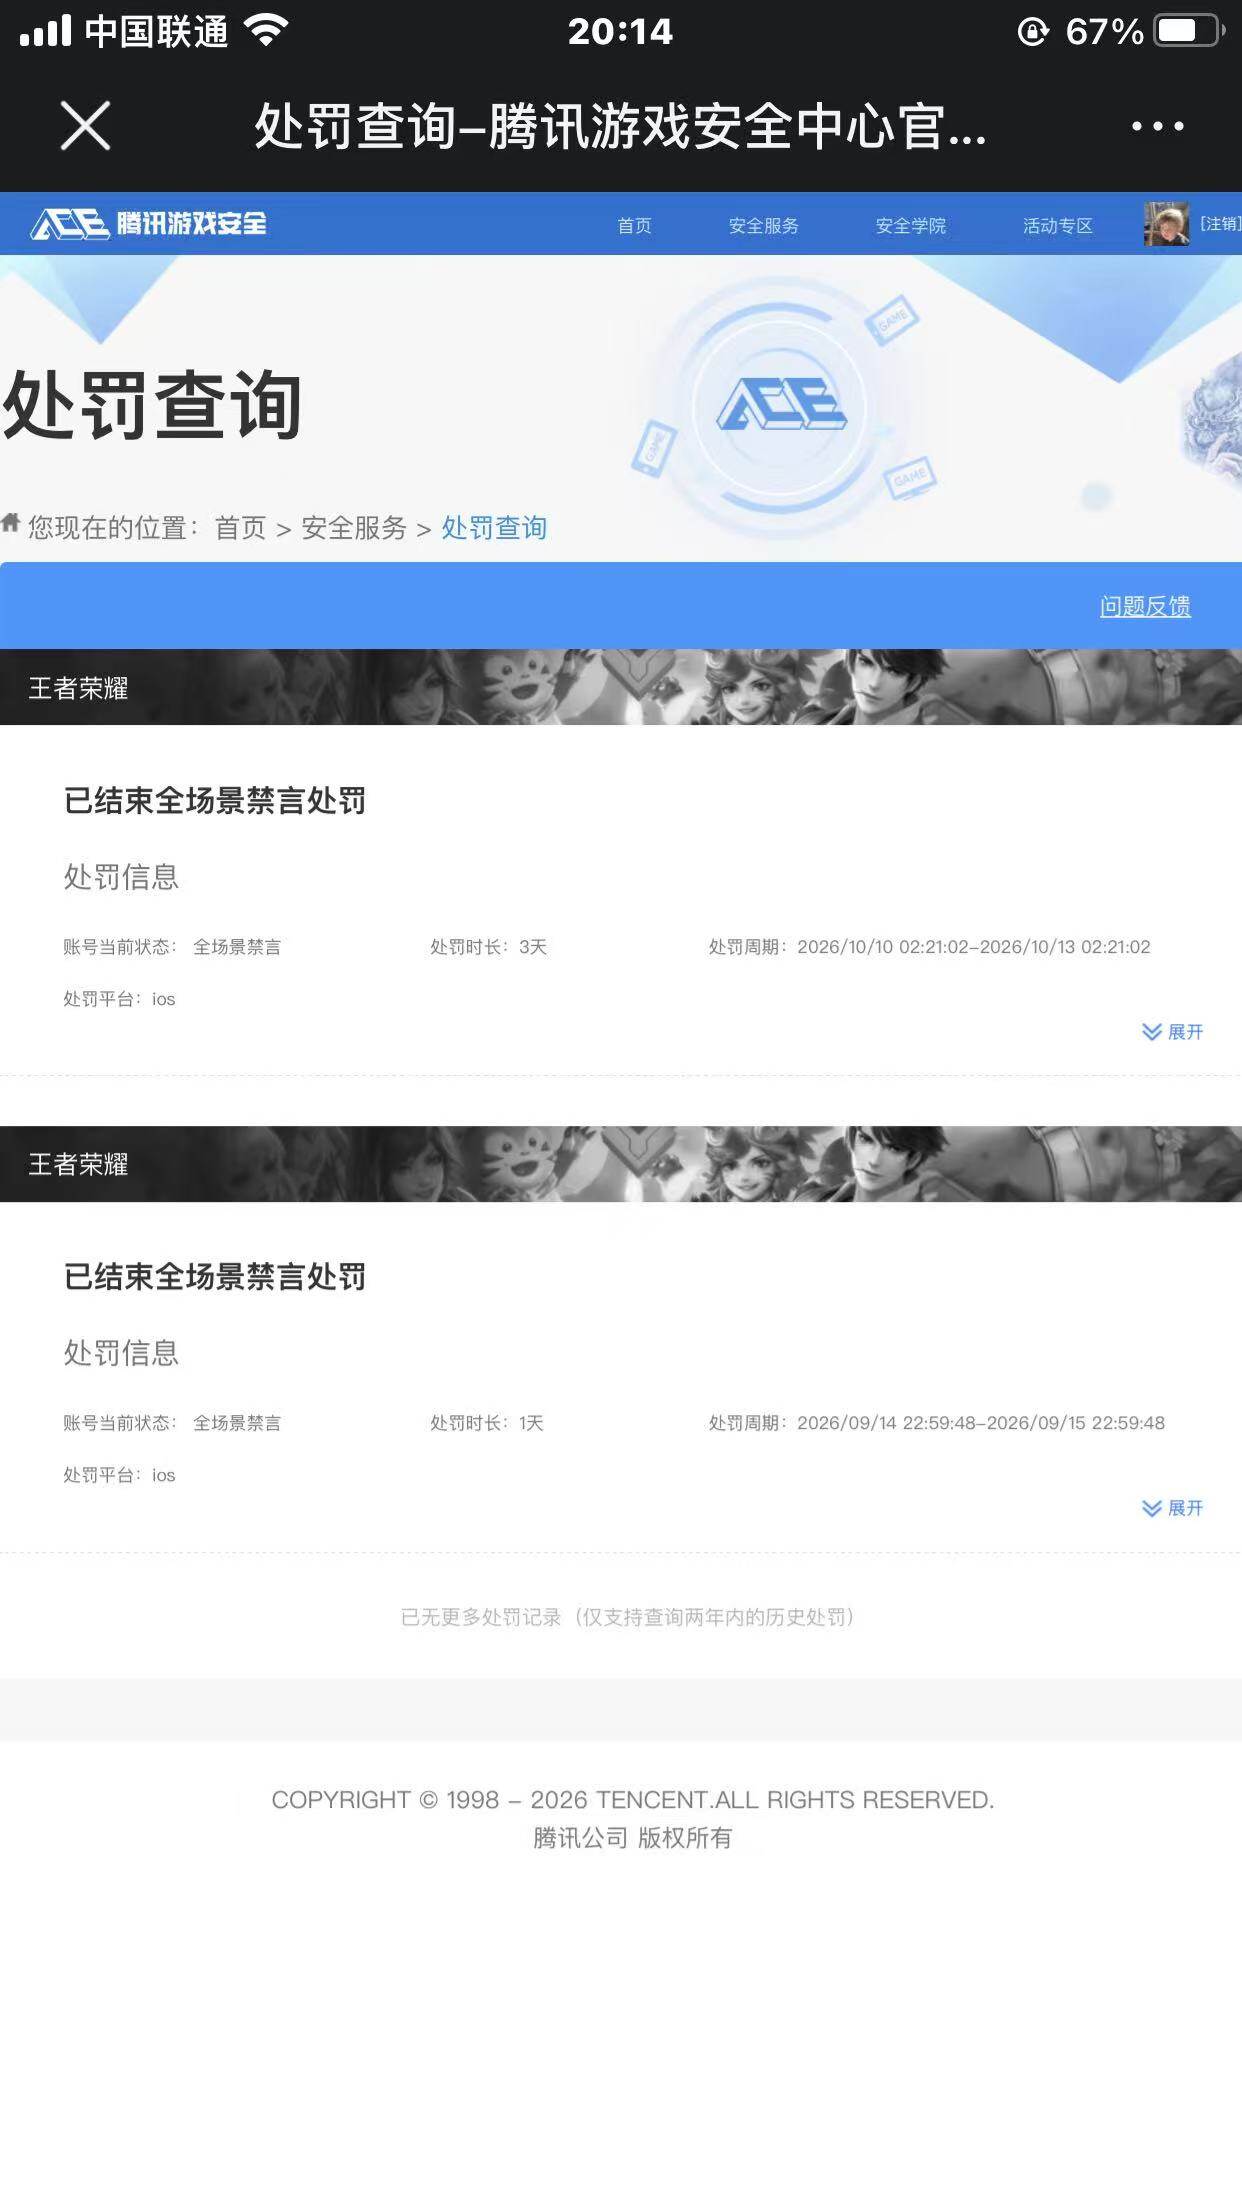Tap the Wi-Fi icon in status bar
The height and width of the screenshot is (2208, 1242).
pos(266,31)
